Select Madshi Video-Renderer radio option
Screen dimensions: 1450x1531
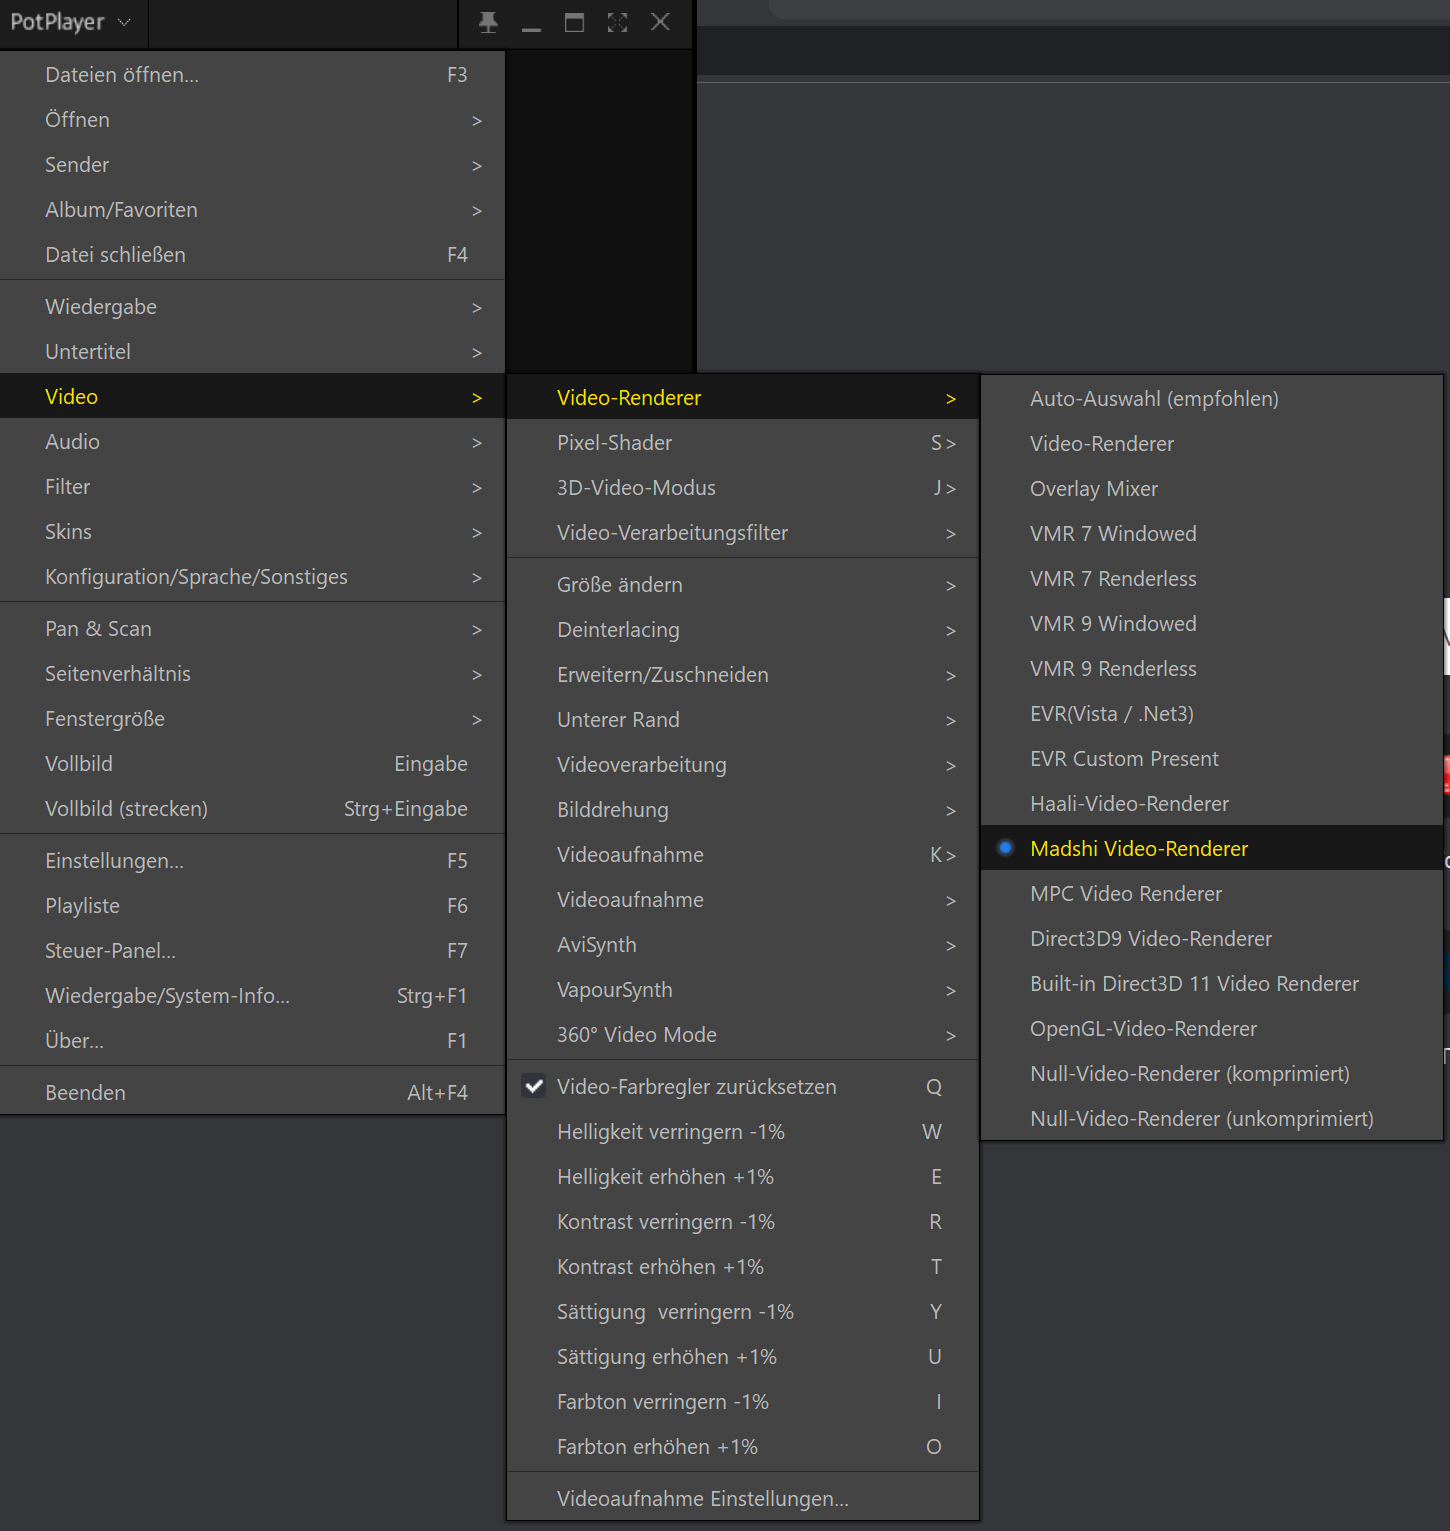tap(1212, 848)
